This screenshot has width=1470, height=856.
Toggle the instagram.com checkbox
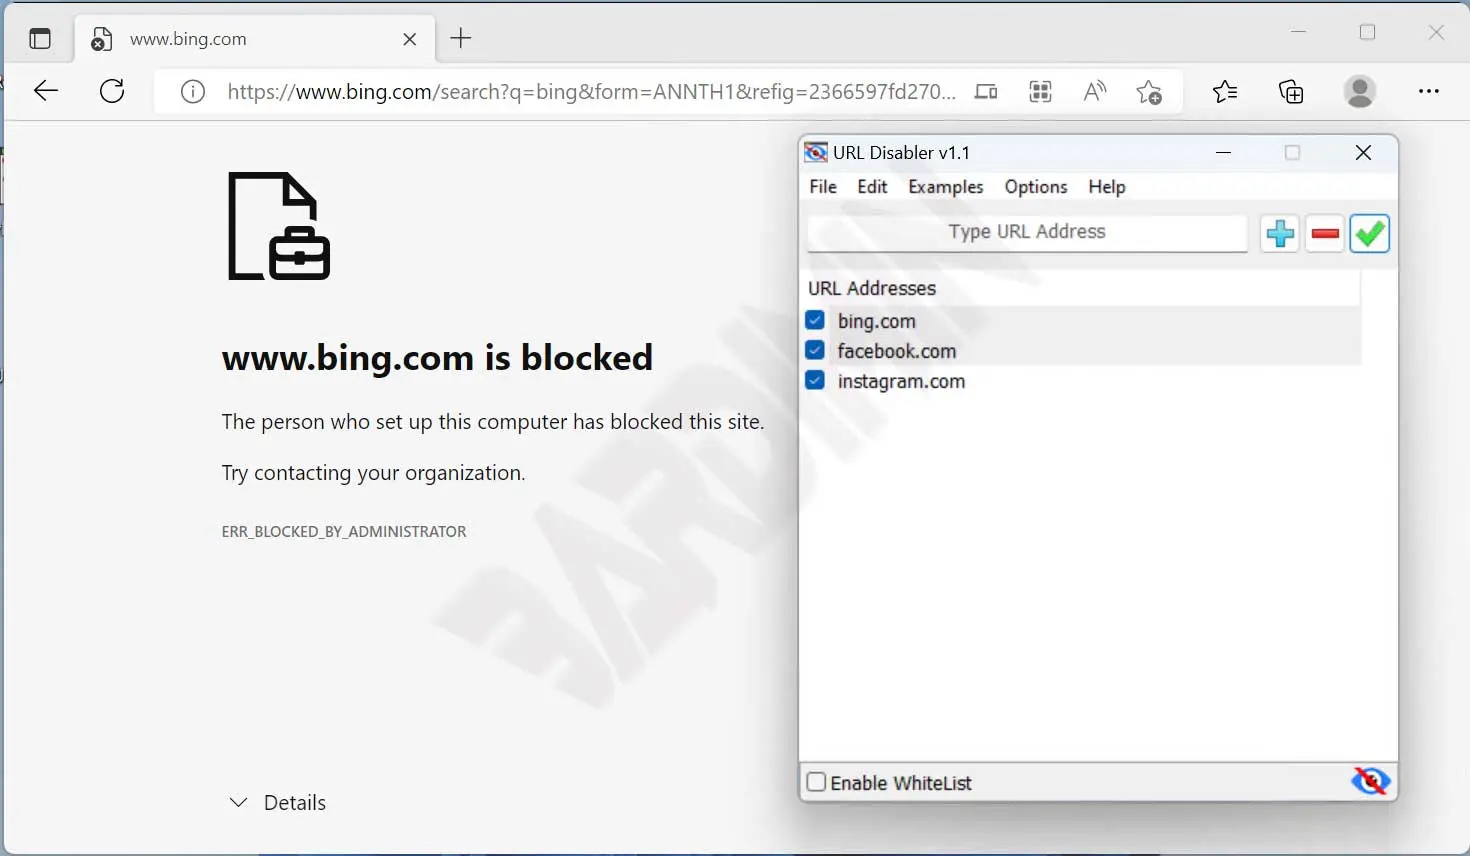(815, 381)
